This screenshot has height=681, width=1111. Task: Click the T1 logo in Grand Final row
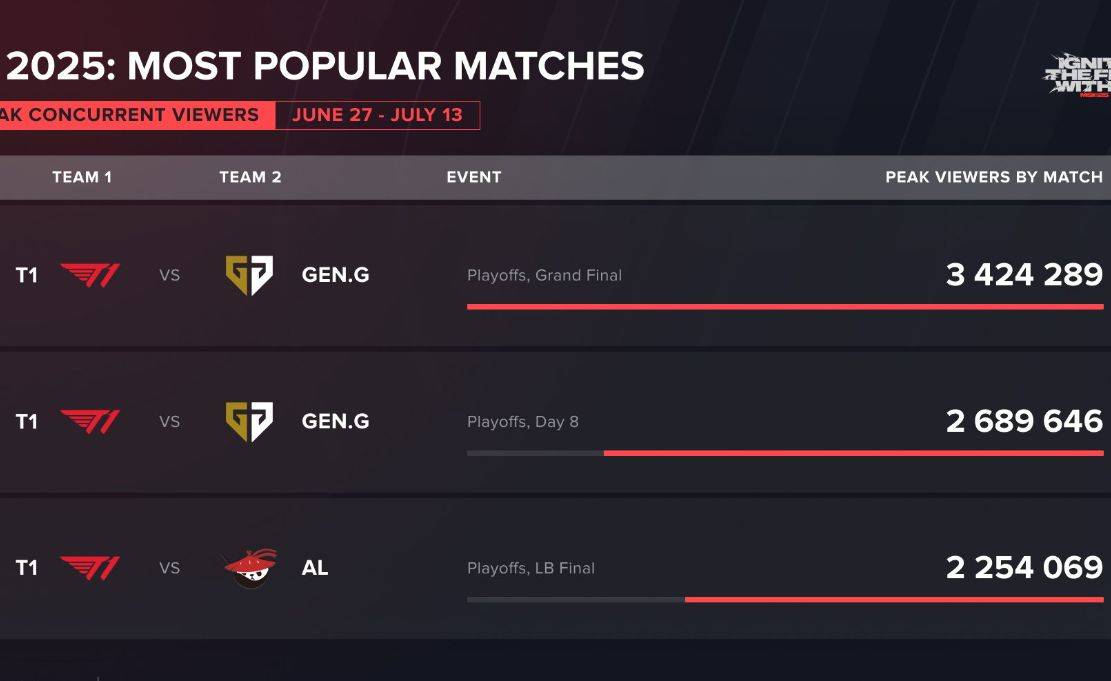pos(90,275)
